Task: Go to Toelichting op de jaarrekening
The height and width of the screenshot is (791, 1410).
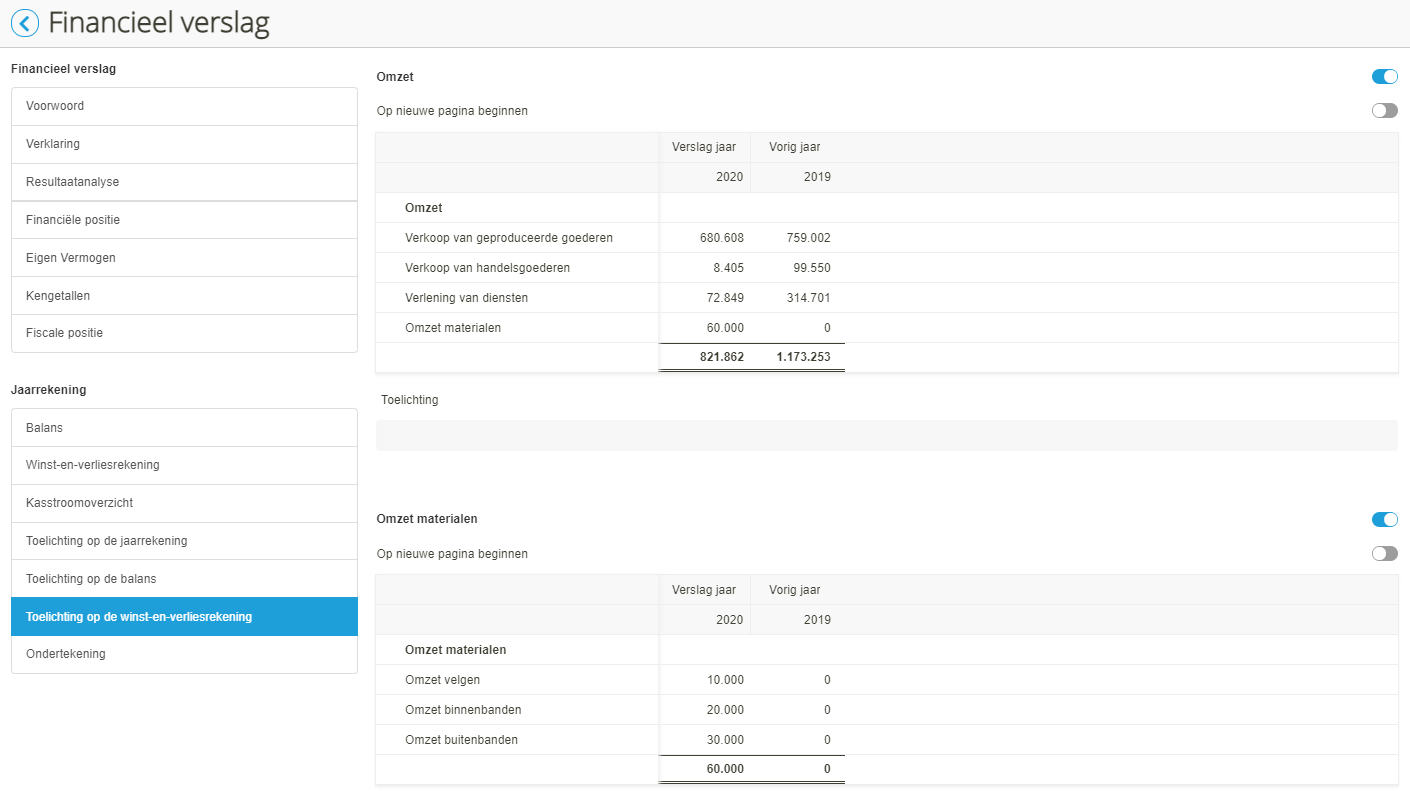Action: pyautogui.click(x=184, y=541)
